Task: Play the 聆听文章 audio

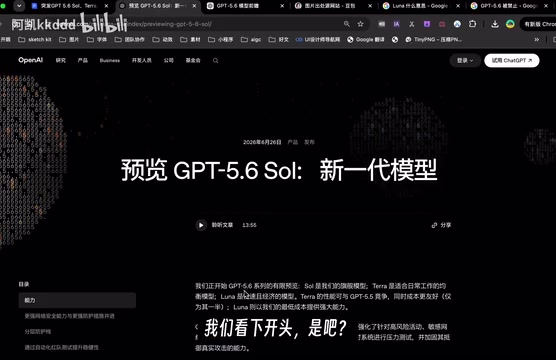Action: tap(201, 225)
